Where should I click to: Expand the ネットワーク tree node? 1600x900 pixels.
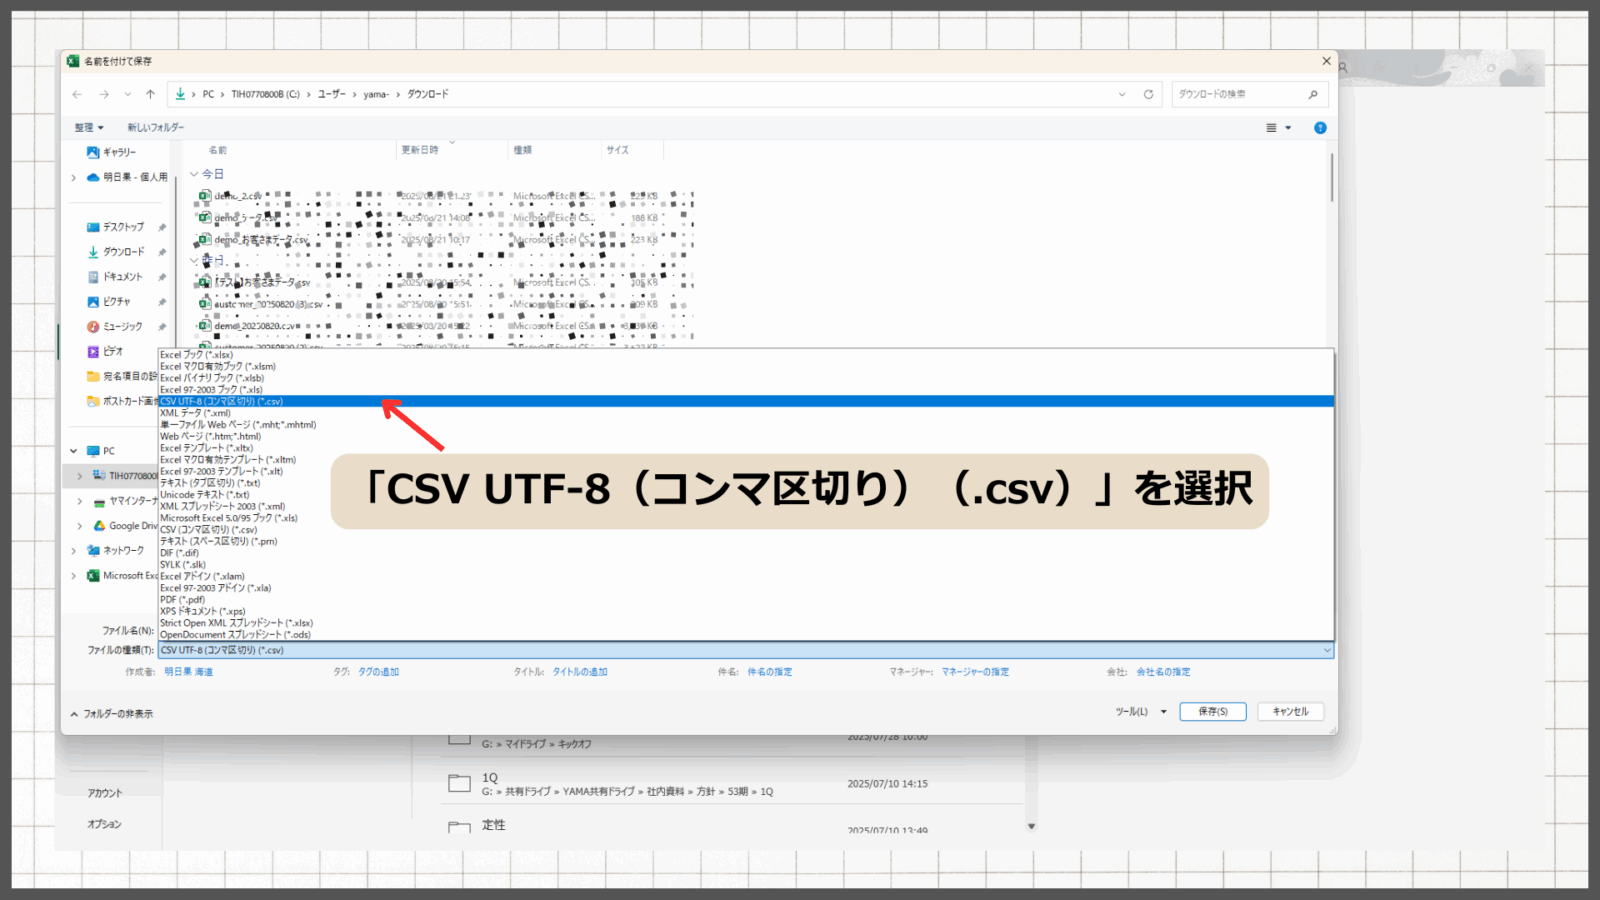point(74,551)
